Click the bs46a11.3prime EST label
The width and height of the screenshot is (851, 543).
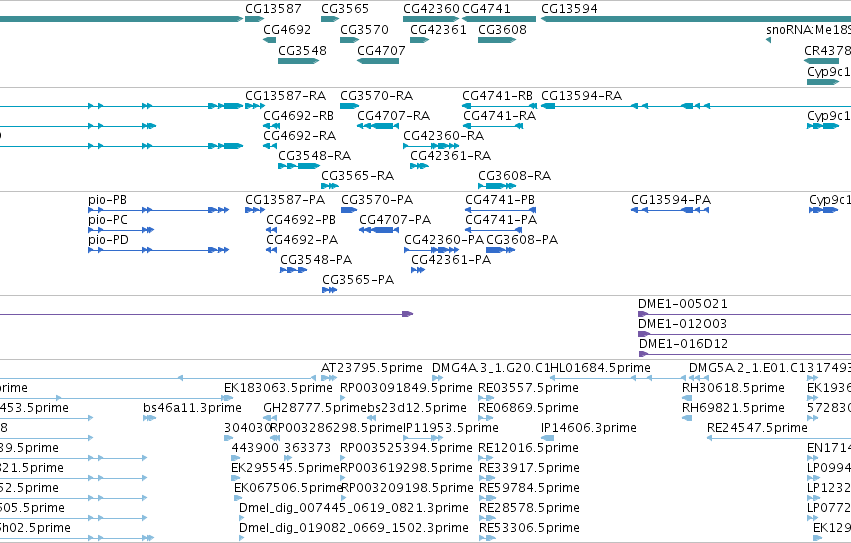[x=192, y=408]
